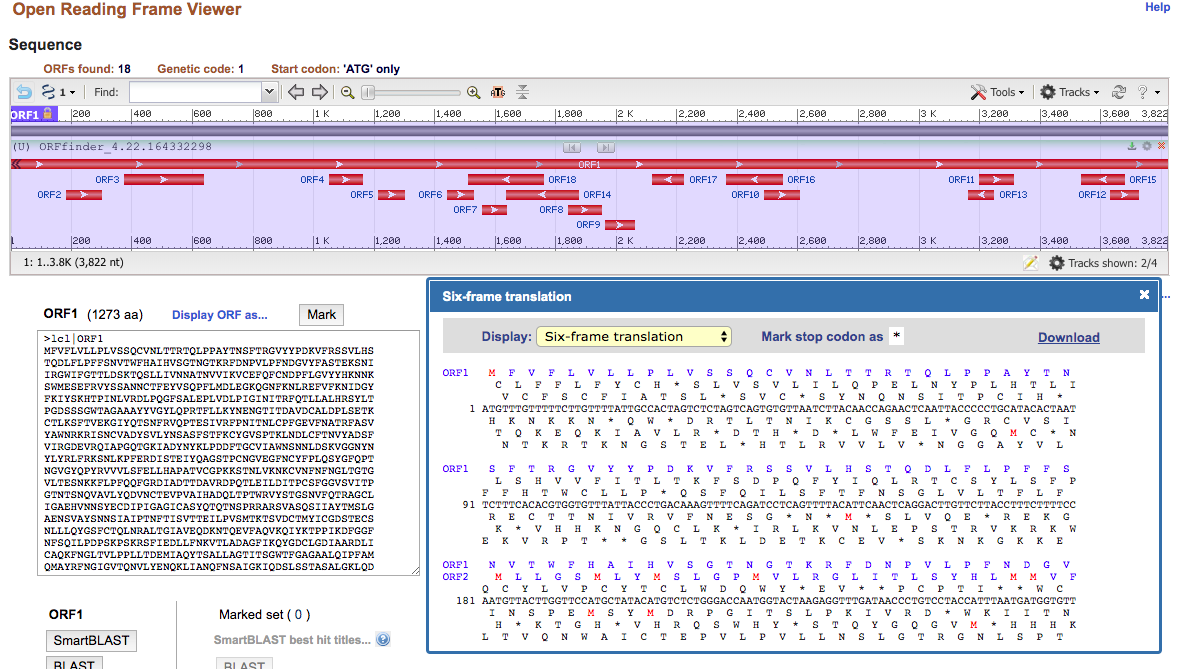Image resolution: width=1179 pixels, height=669 pixels.
Task: Click the back navigation arrow in toolbar
Action: [24, 92]
